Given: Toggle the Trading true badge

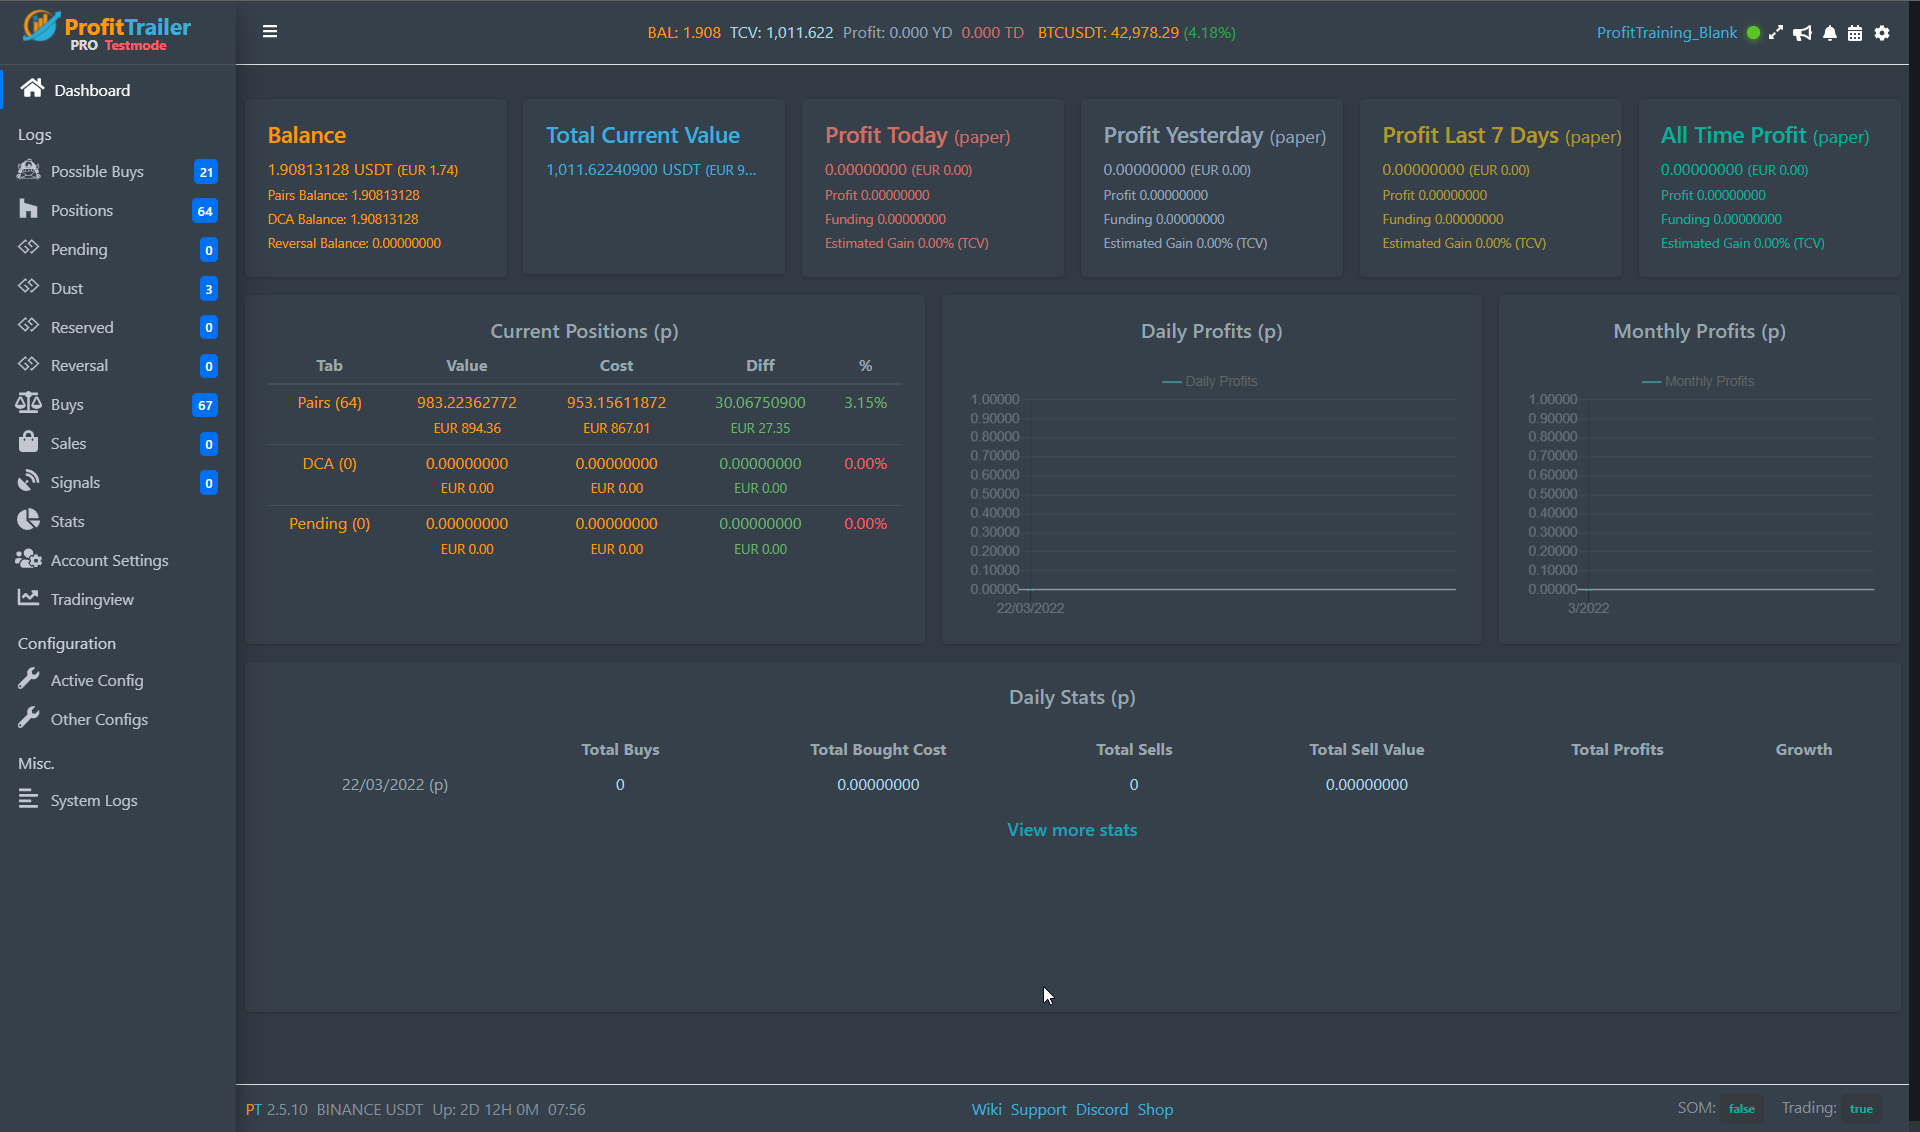Looking at the screenshot, I should [x=1861, y=1109].
